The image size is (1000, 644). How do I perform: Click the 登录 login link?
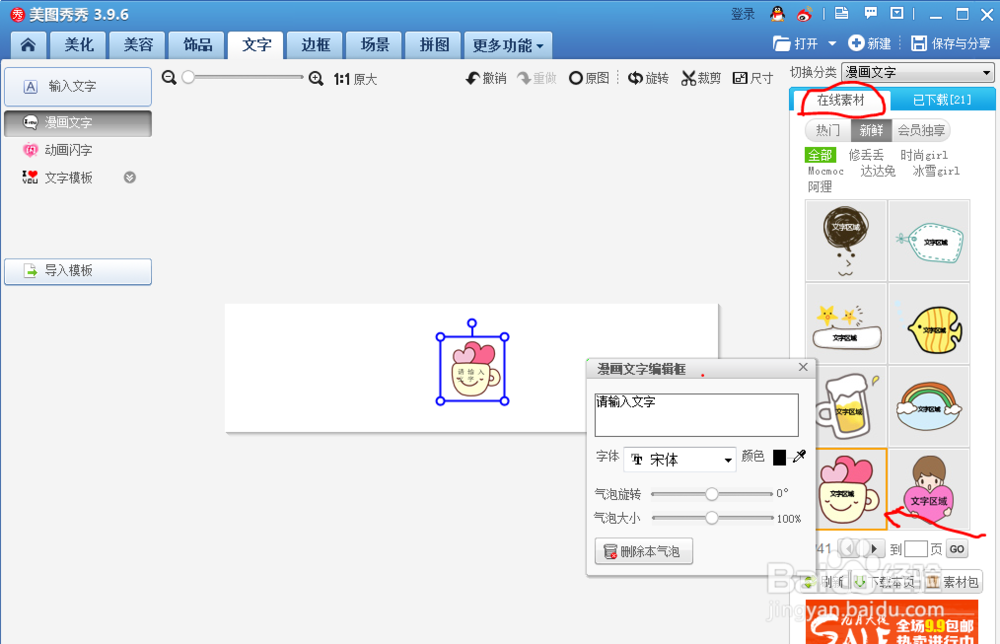tap(743, 14)
